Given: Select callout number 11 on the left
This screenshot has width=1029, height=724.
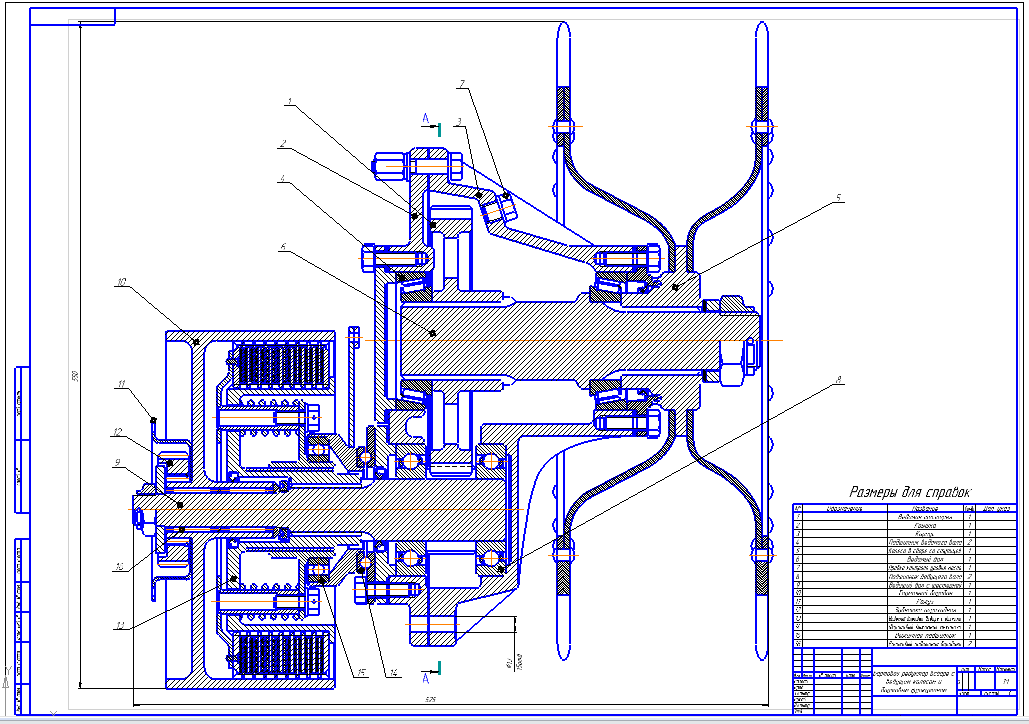Looking at the screenshot, I should pos(120,384).
